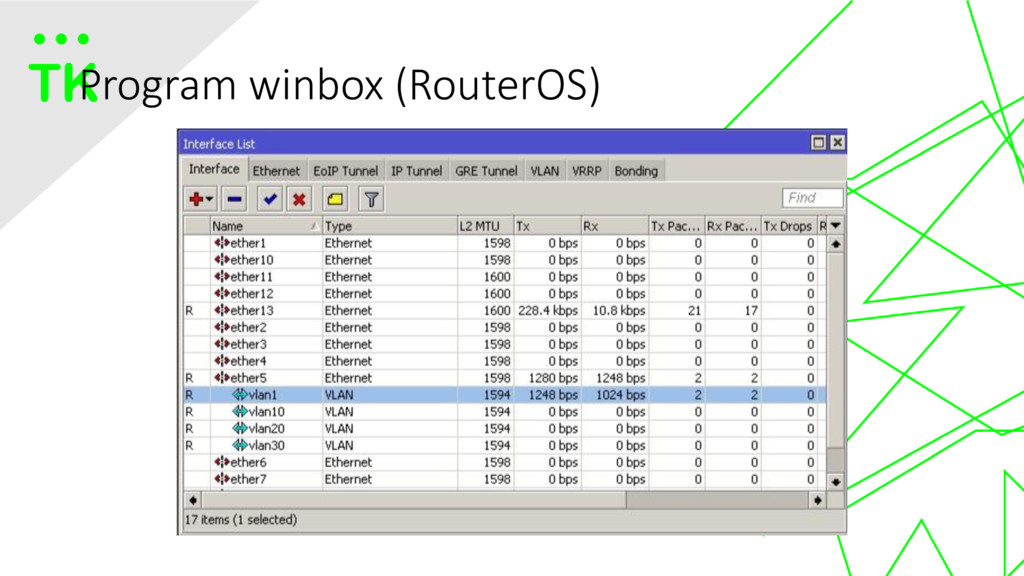Switch to the EoIP Tunnel tab
Image resolution: width=1024 pixels, height=576 pixels.
(x=345, y=171)
